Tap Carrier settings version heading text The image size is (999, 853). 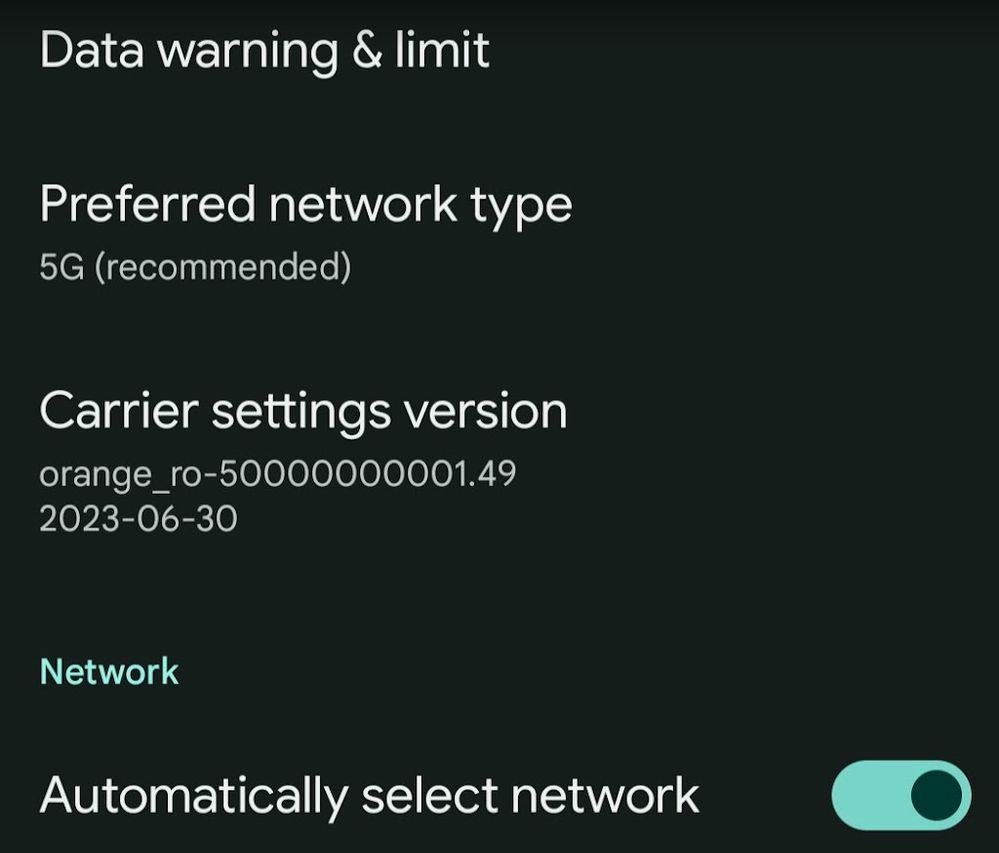(302, 410)
